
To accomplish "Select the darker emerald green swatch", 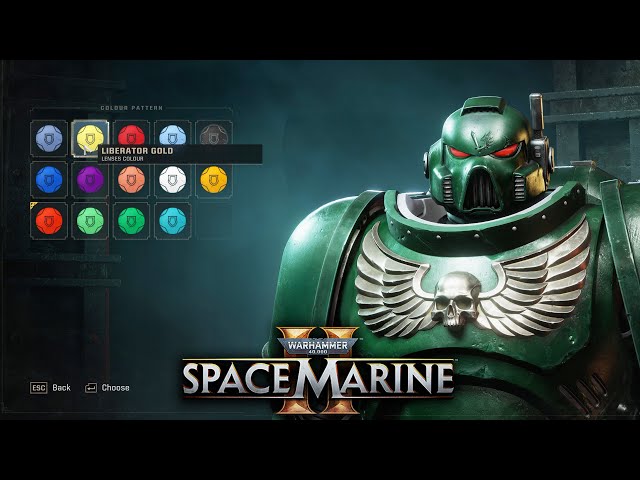I will click(131, 221).
